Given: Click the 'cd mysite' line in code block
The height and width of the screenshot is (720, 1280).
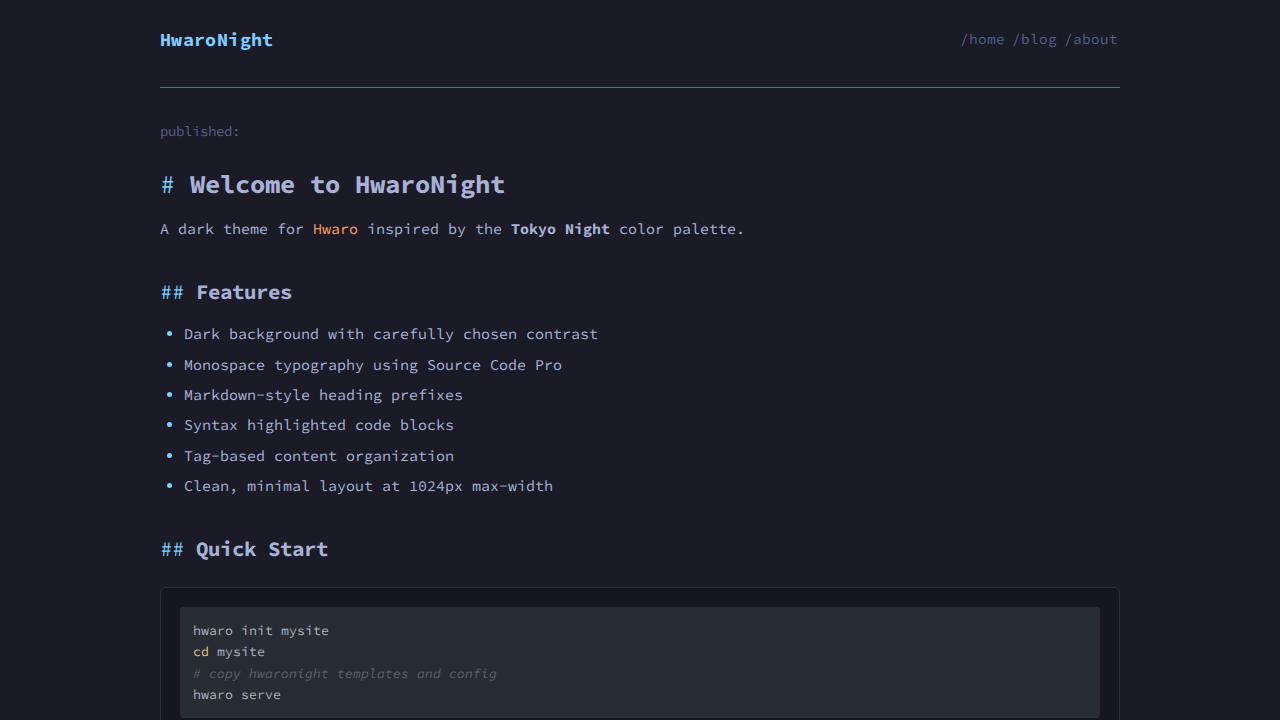Looking at the screenshot, I should (229, 652).
